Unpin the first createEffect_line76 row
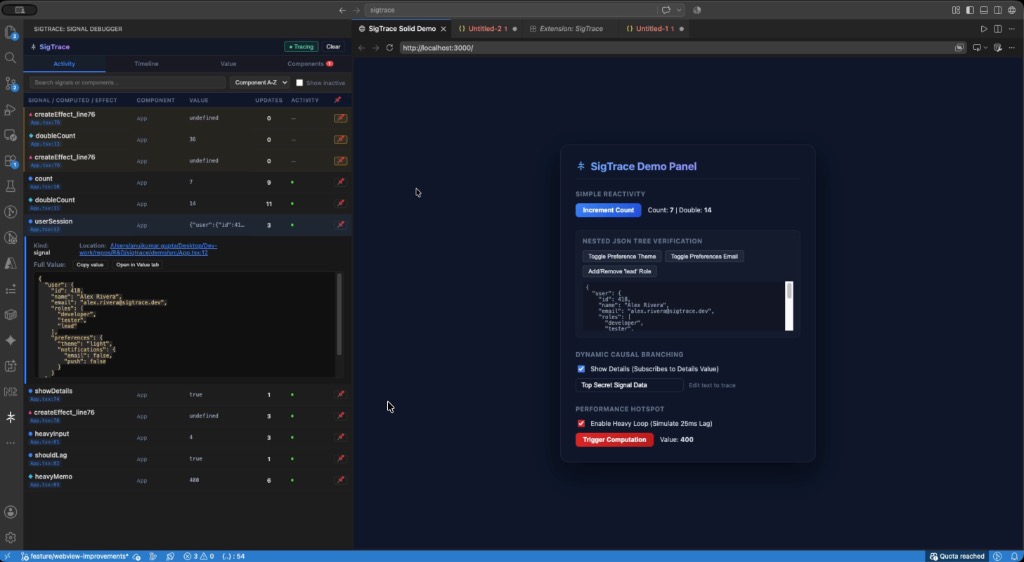The width and height of the screenshot is (1024, 562). point(340,118)
